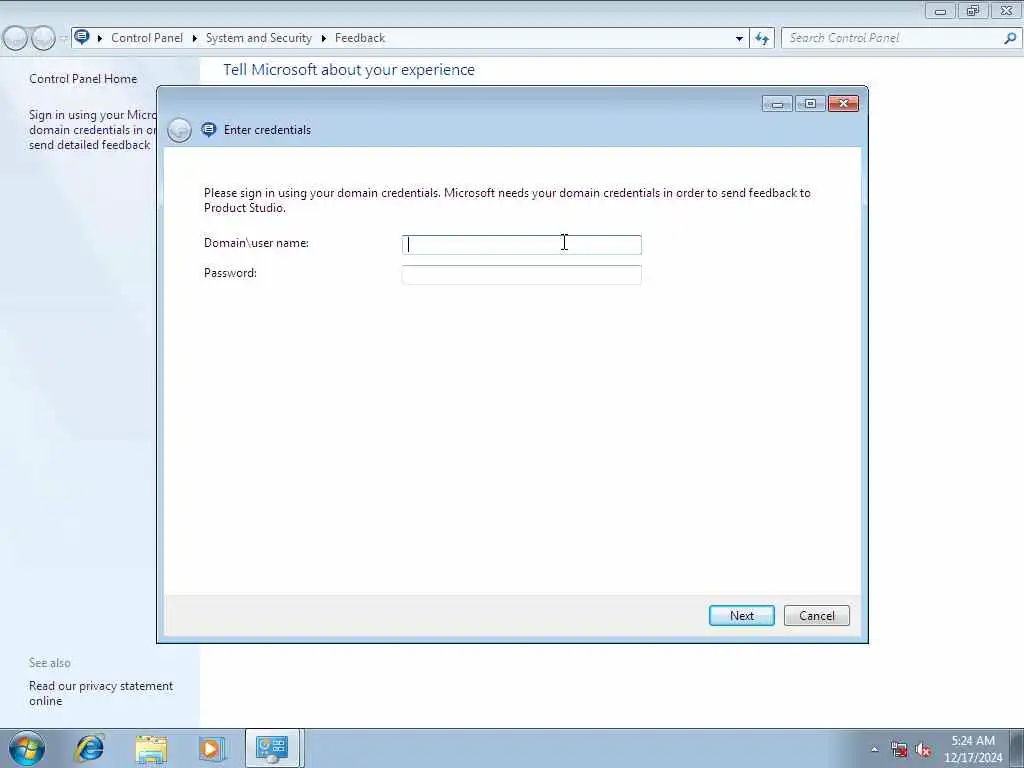Close the Control Panel window
The width and height of the screenshot is (1024, 768).
(1006, 10)
